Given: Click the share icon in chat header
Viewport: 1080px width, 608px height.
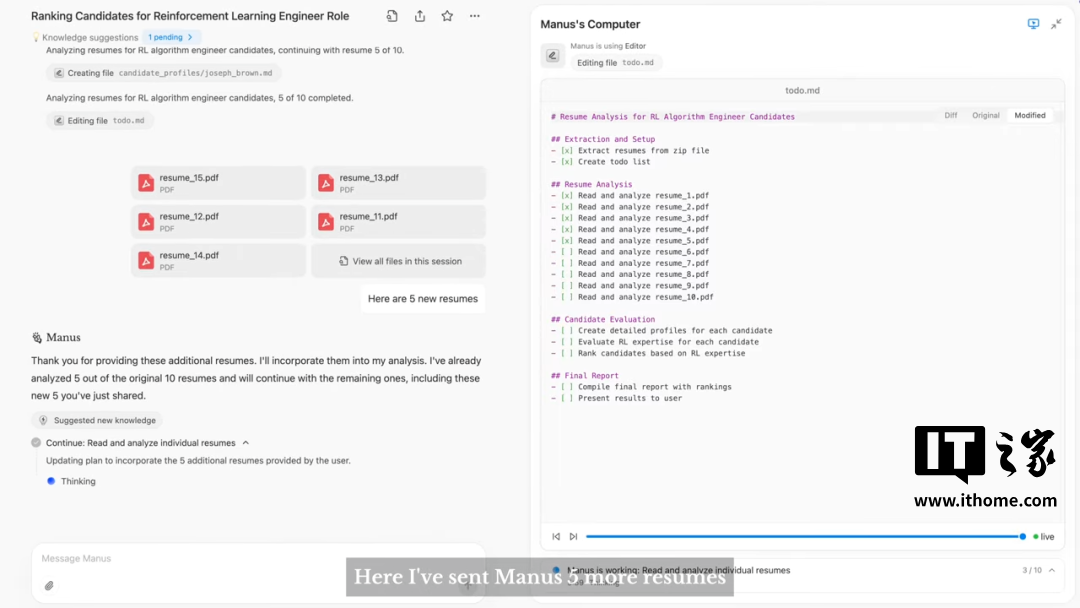Looking at the screenshot, I should coord(420,16).
